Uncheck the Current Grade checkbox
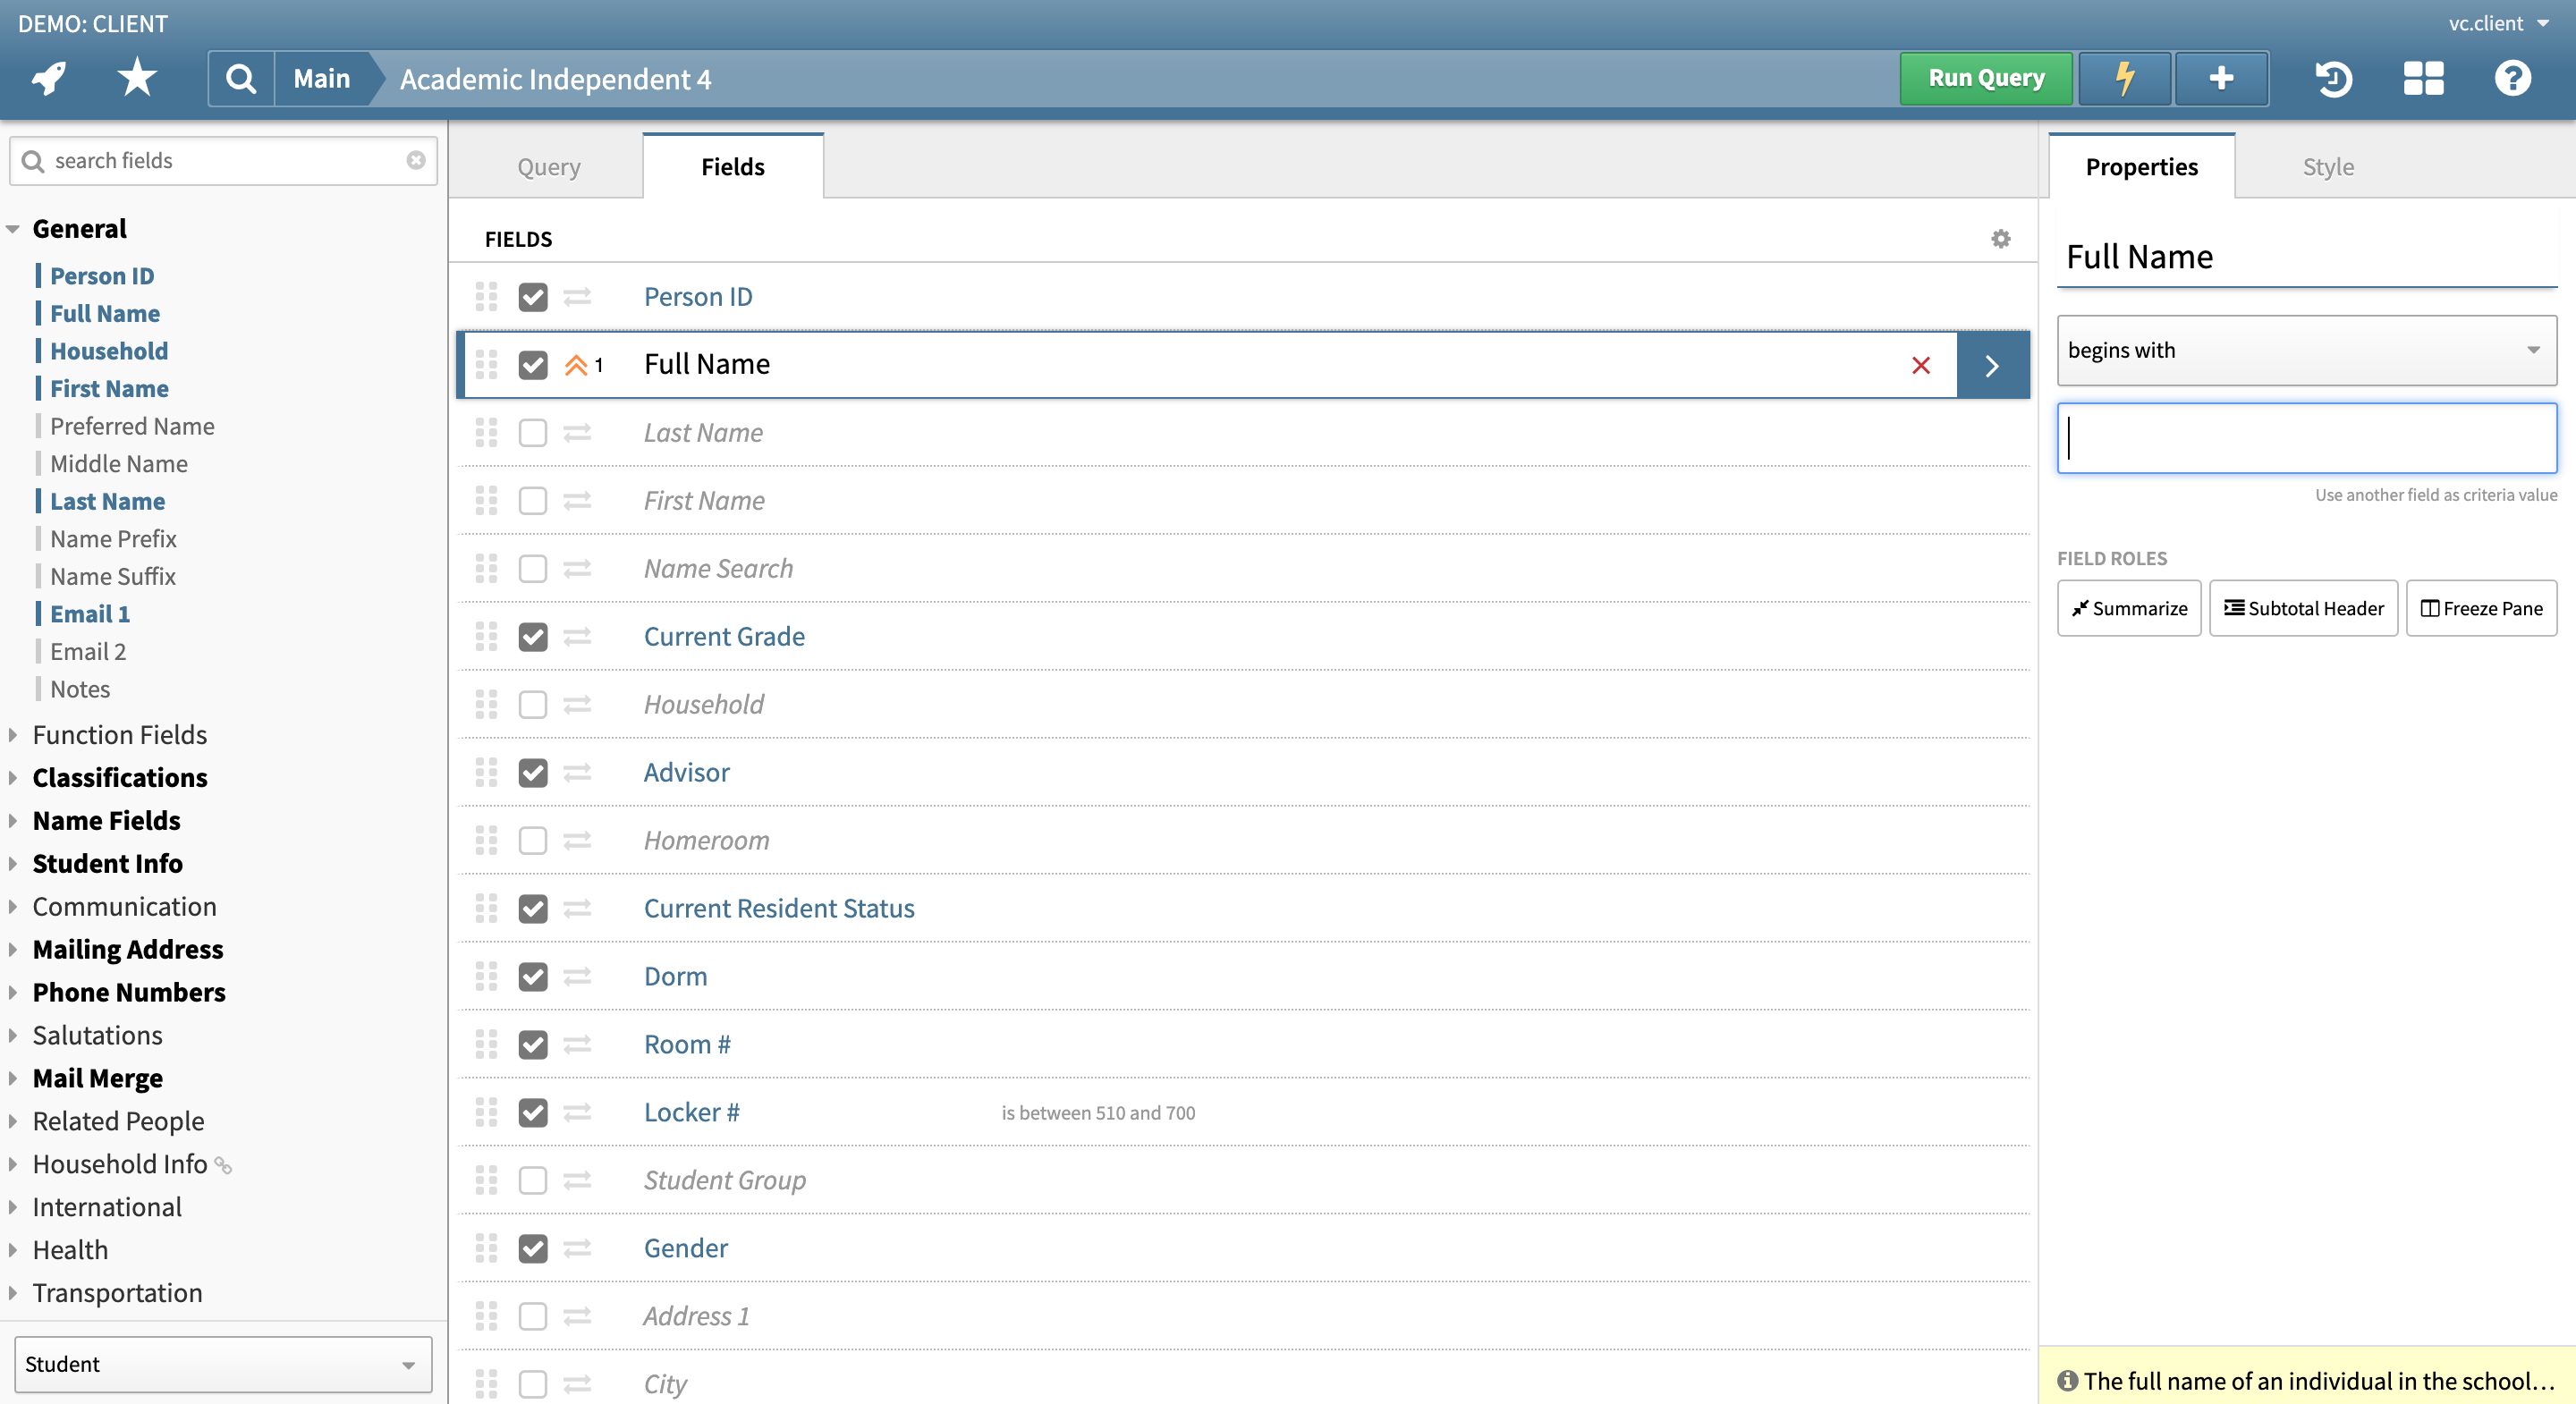 pos(533,637)
